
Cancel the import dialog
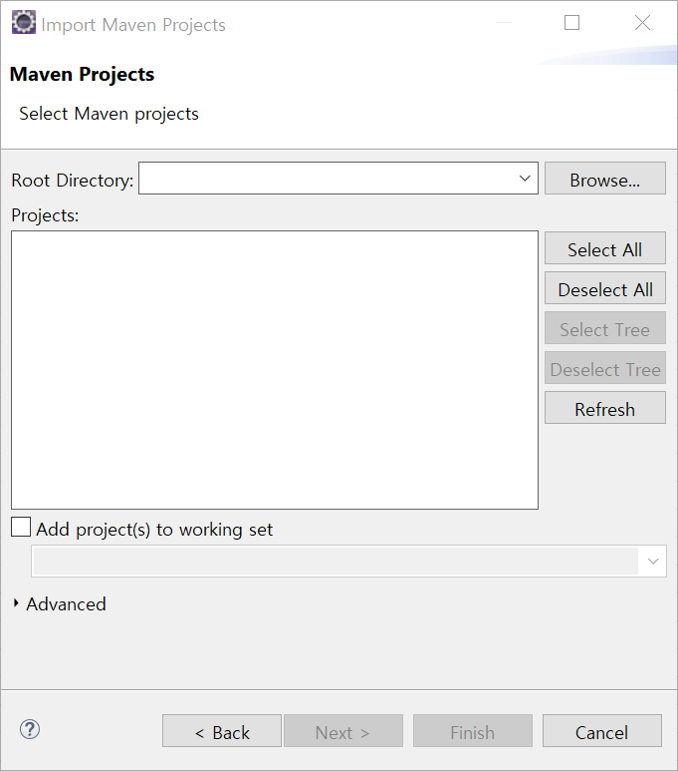click(602, 731)
